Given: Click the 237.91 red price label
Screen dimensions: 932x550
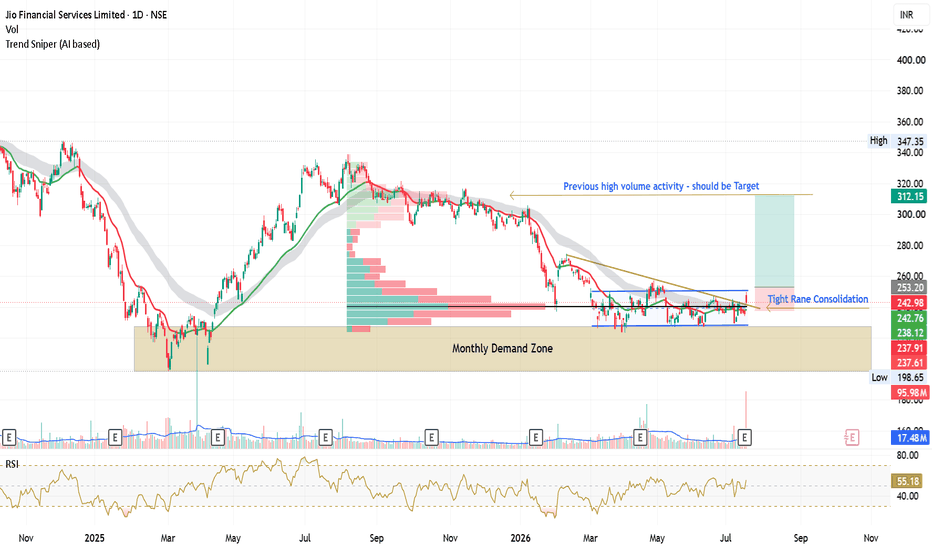Looking at the screenshot, I should pyautogui.click(x=909, y=348).
